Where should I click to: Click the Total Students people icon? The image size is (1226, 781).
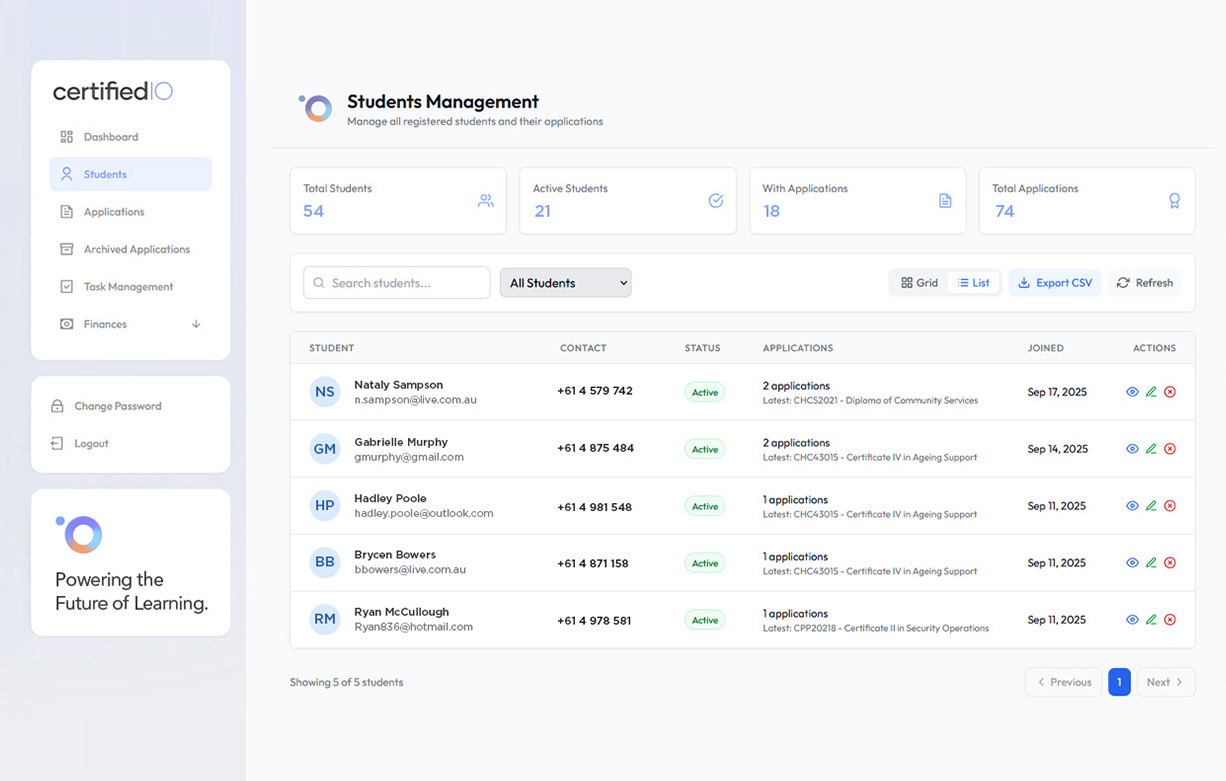coord(486,201)
